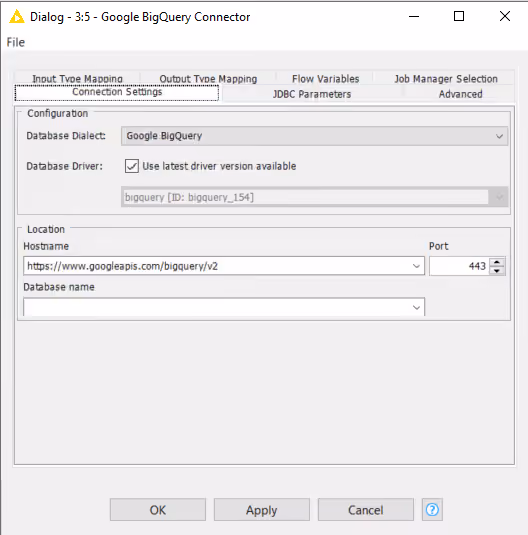Viewport: 528px width, 535px height.
Task: Open the bigquery driver version dropdown
Action: tap(499, 197)
